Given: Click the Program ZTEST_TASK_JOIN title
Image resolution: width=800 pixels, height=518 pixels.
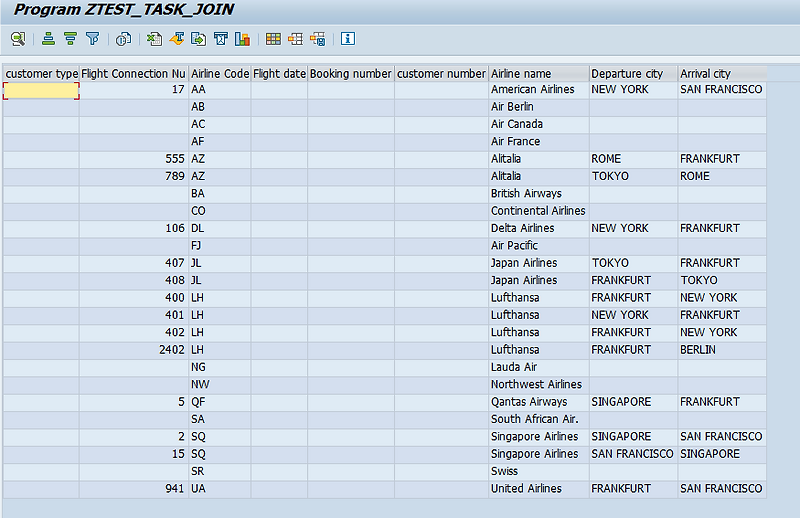Looking at the screenshot, I should (123, 10).
